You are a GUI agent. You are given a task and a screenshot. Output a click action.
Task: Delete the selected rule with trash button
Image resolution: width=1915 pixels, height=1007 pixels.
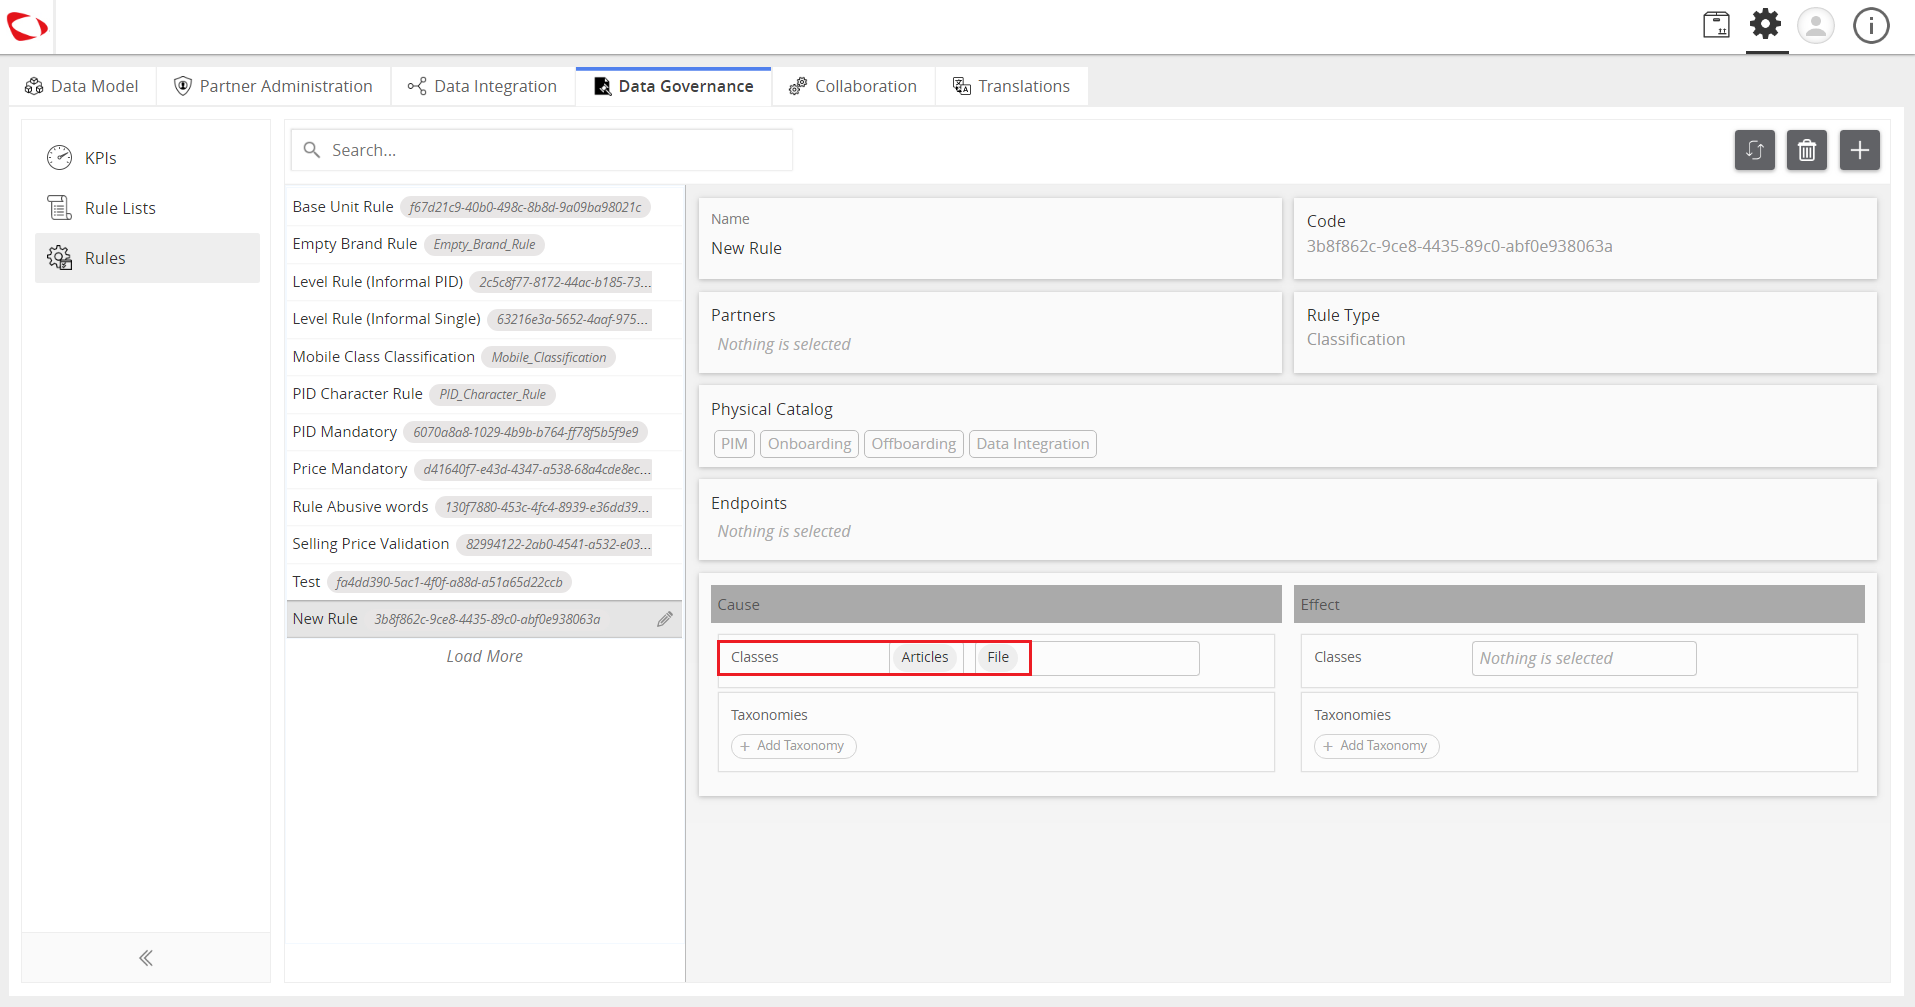pos(1807,150)
